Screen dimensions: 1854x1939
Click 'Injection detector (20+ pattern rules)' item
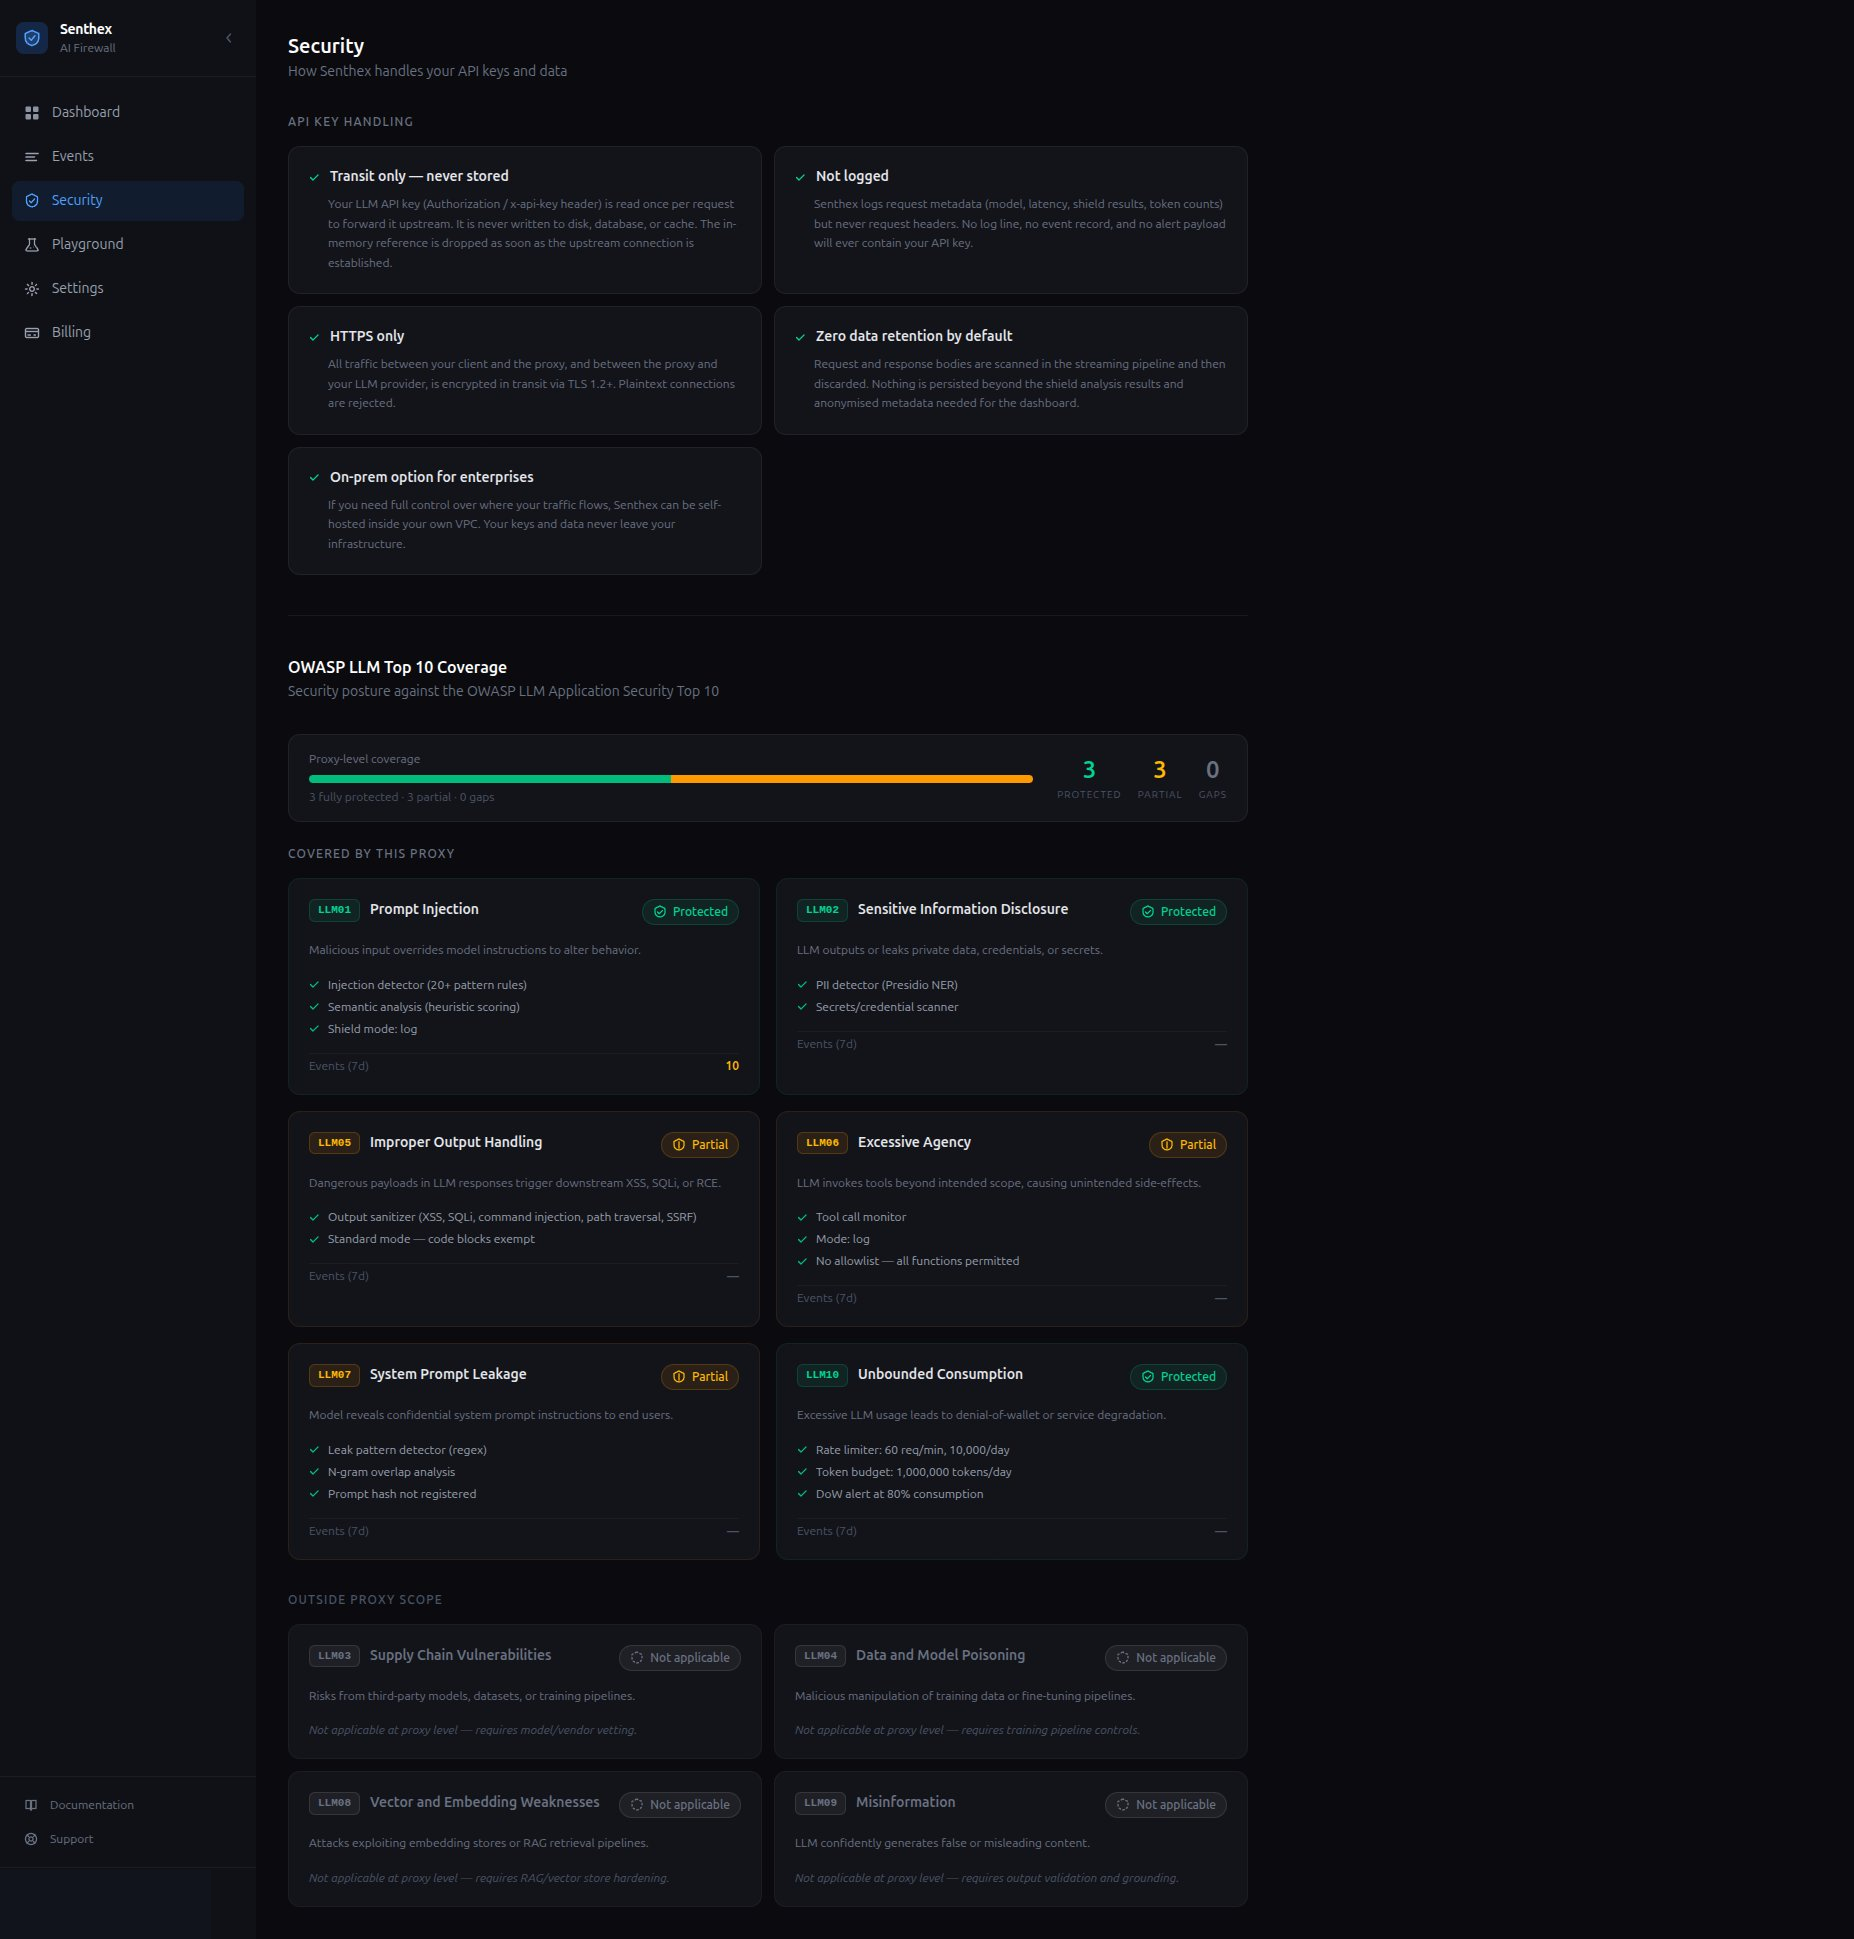pos(427,985)
